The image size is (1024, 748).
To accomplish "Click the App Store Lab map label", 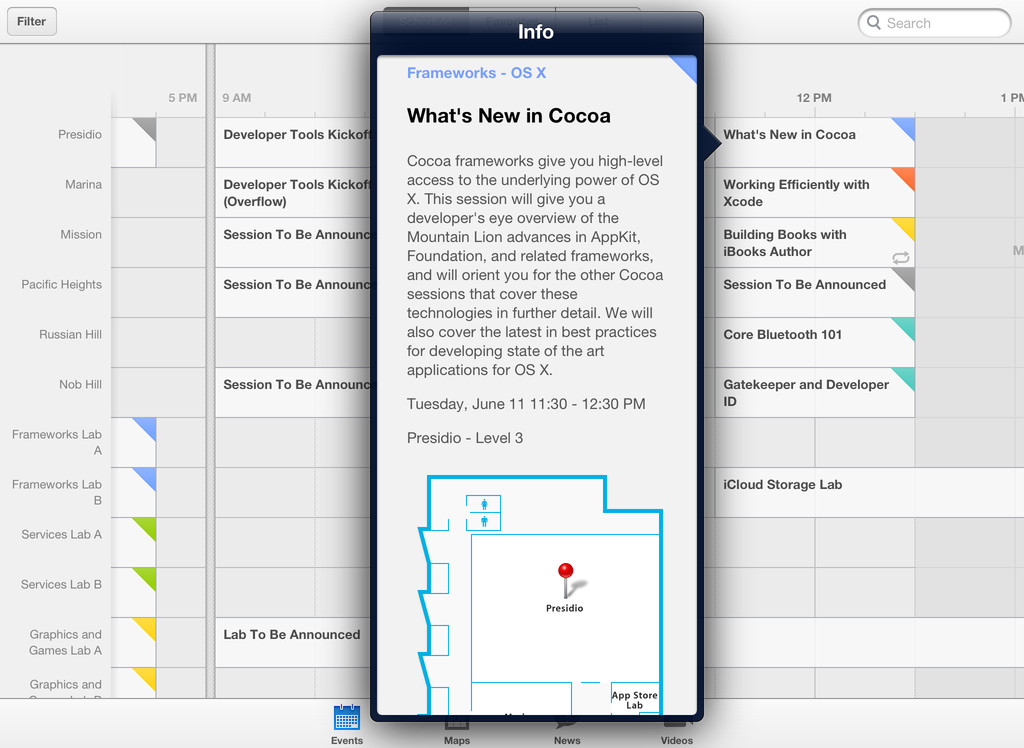I will coord(634,700).
